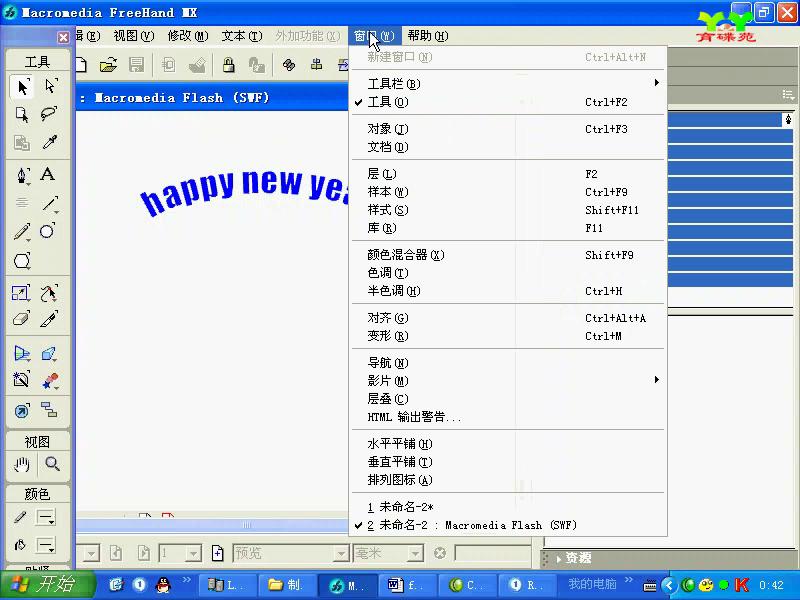Activate the Pen tool

pyautogui.click(x=22, y=175)
